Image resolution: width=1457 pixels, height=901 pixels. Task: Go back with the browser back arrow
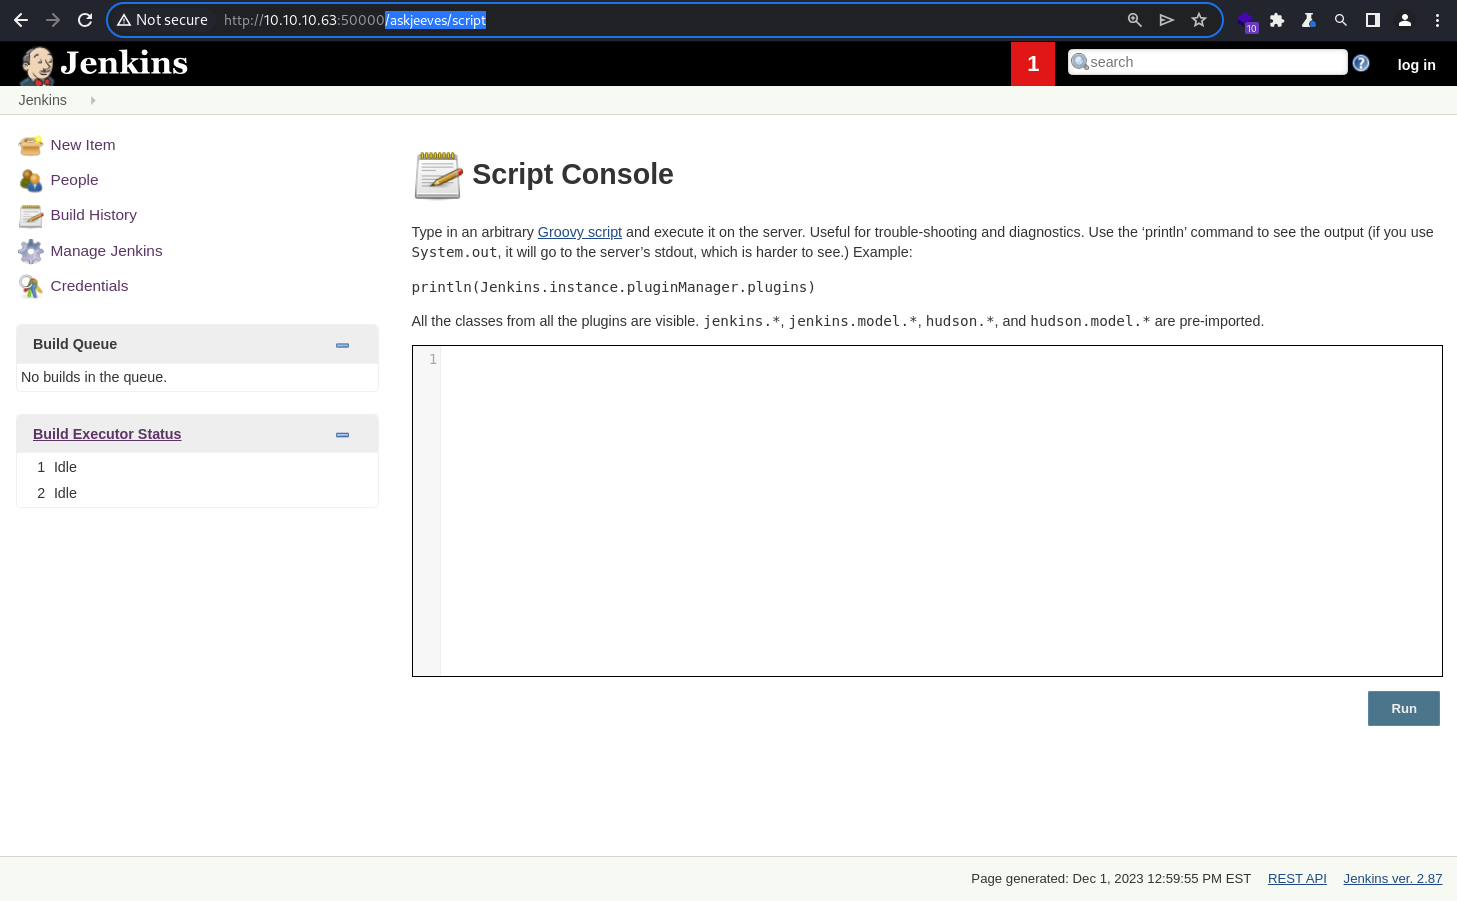(21, 20)
